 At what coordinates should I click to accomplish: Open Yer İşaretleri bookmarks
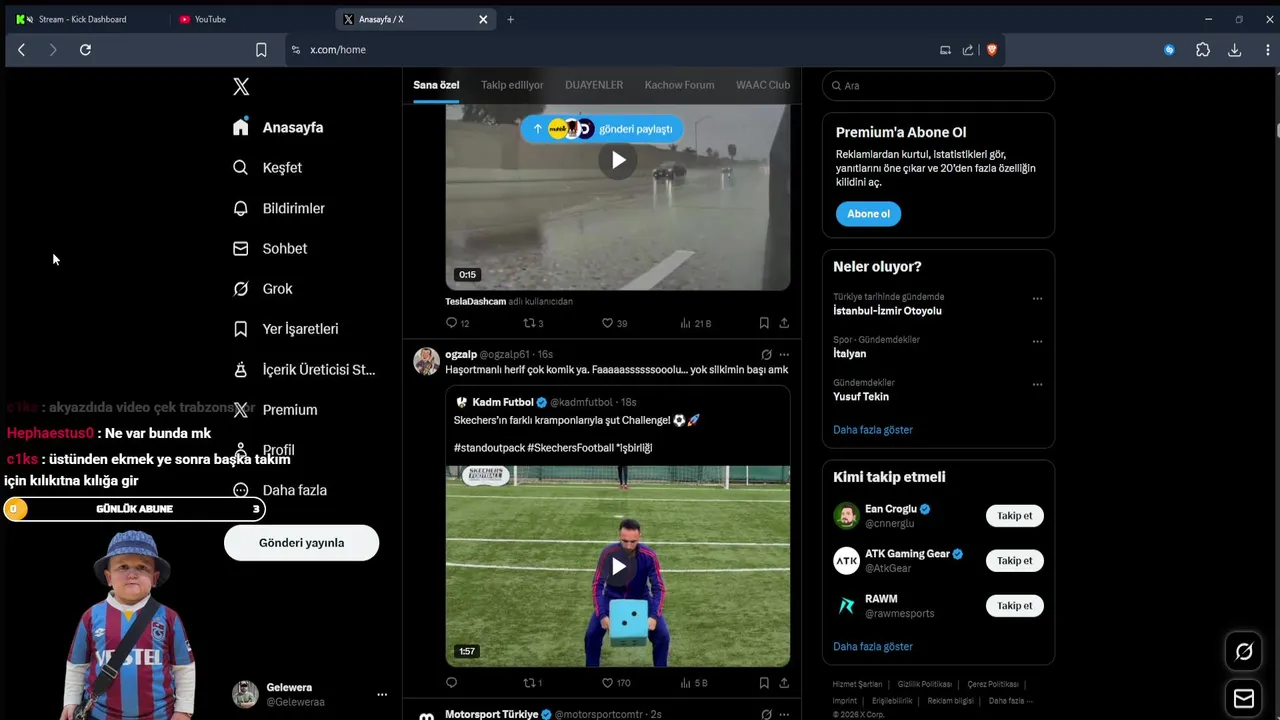coord(286,329)
